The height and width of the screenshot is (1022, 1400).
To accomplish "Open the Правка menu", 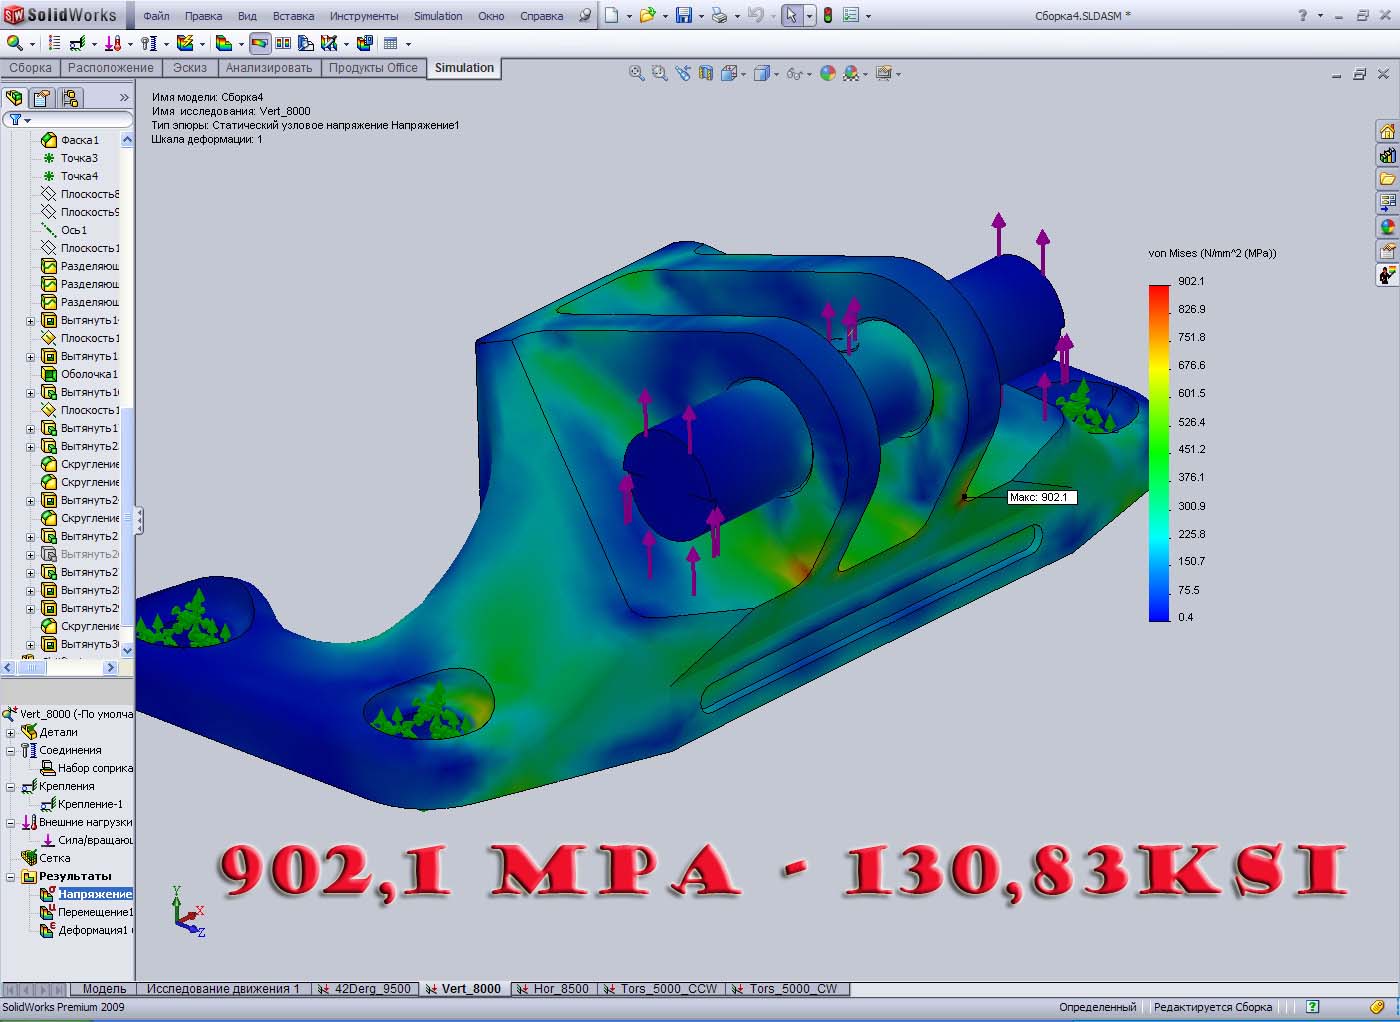I will (203, 16).
